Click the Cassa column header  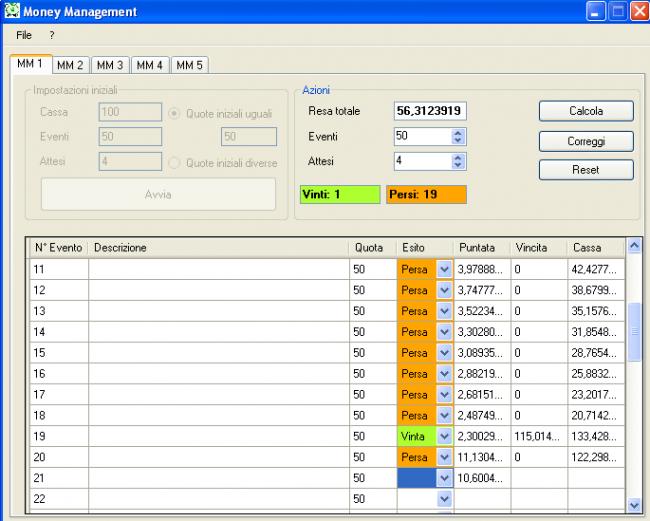(596, 248)
